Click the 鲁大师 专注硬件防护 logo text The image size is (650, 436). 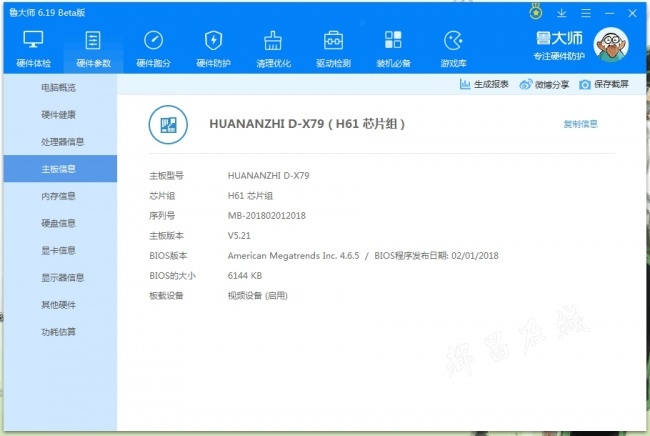559,45
